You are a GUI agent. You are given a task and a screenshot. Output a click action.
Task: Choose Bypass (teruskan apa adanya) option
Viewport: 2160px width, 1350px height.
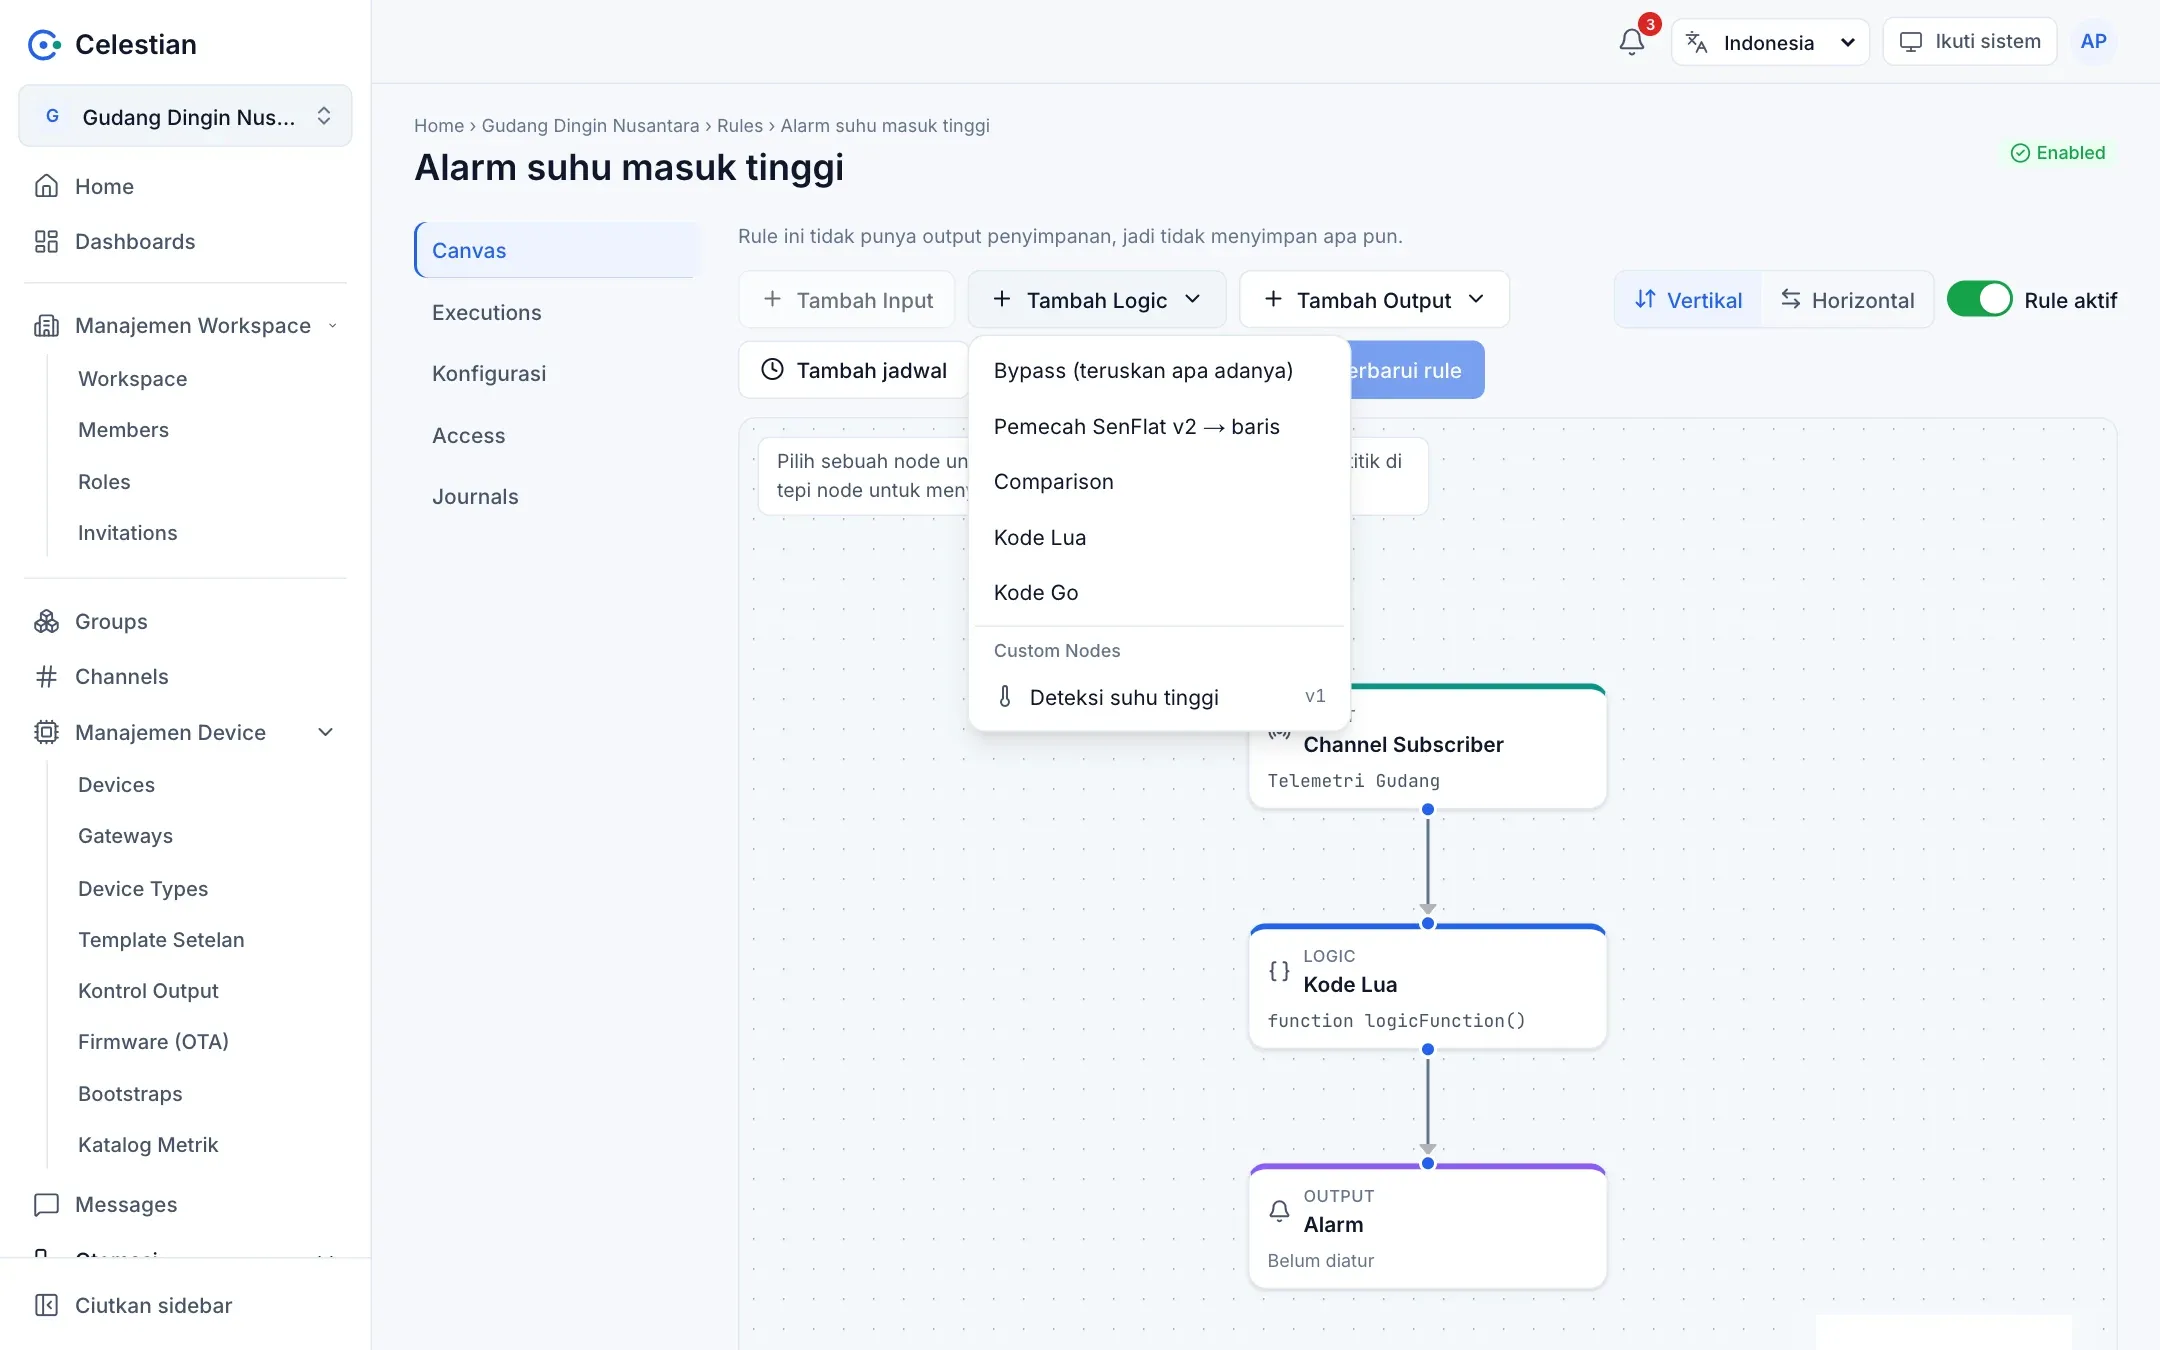coord(1159,370)
